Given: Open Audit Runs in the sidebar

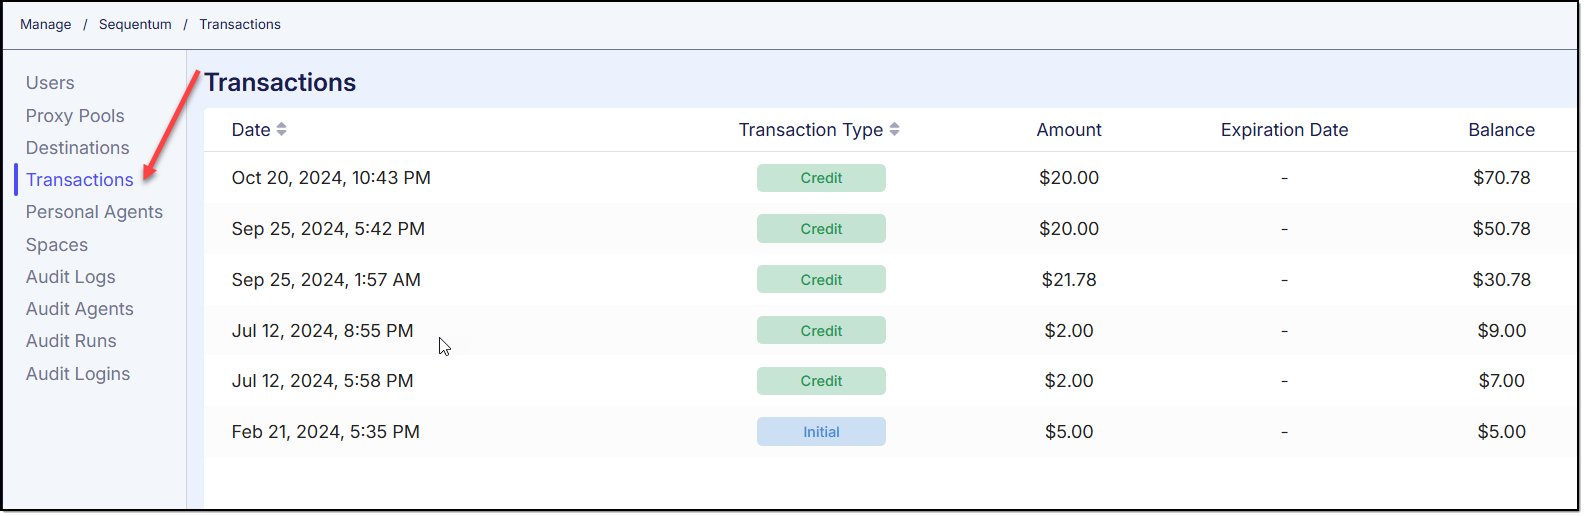Looking at the screenshot, I should tap(71, 341).
